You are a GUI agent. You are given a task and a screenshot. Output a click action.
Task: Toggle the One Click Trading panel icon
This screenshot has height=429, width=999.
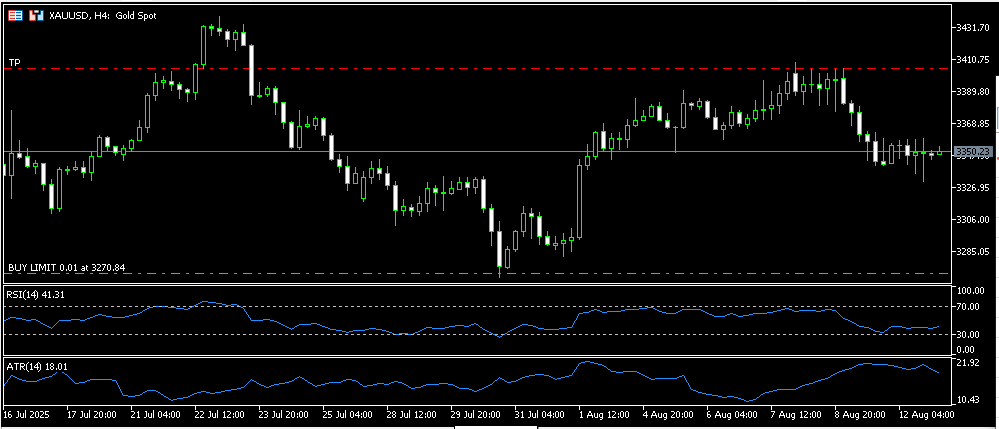pyautogui.click(x=37, y=15)
